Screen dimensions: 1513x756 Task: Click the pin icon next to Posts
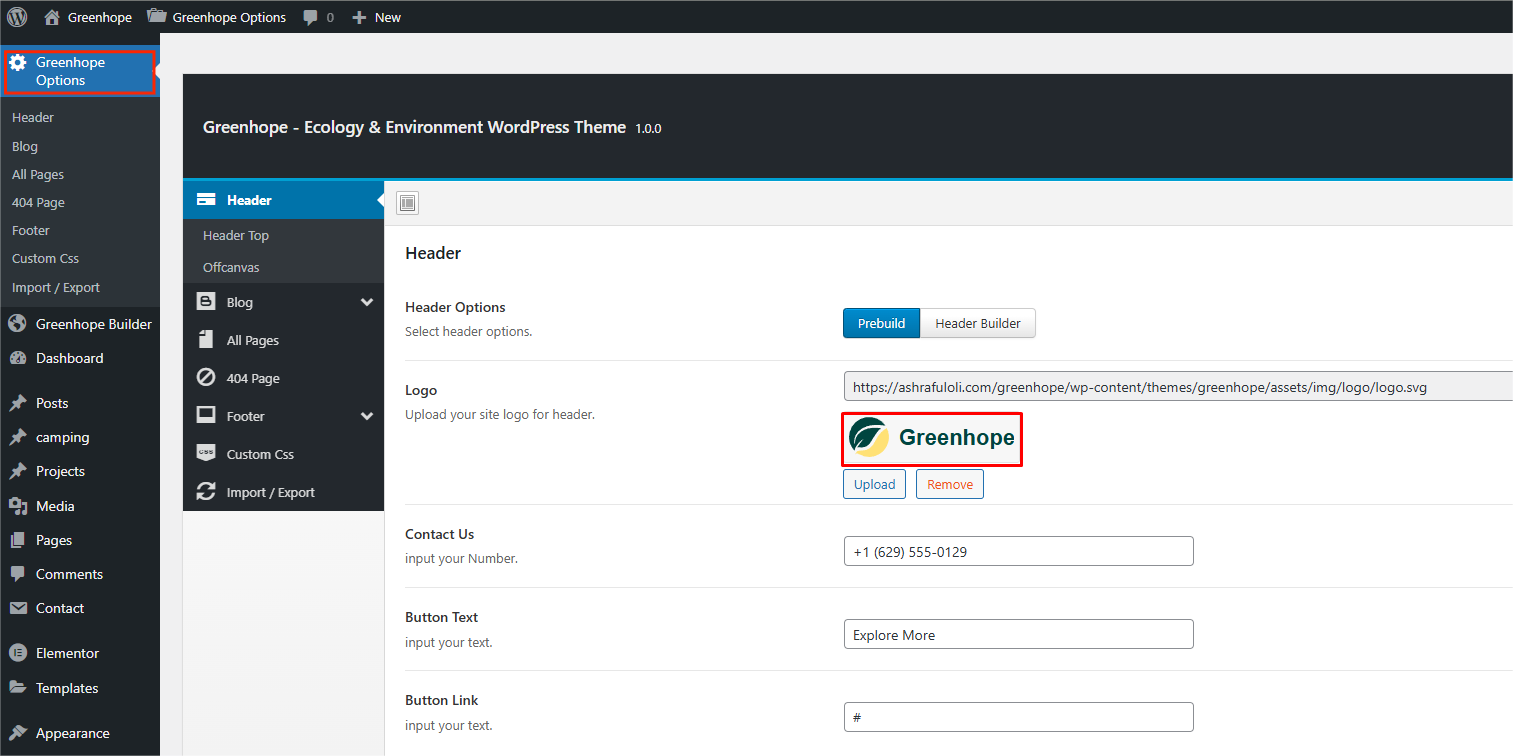(x=18, y=403)
